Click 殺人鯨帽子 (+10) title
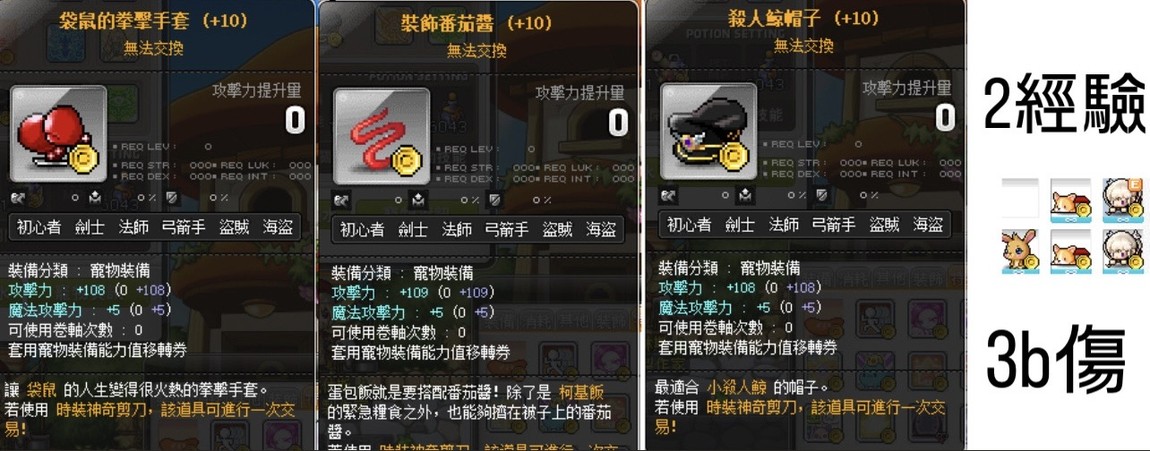Screen dimensions: 1150x451 [802, 18]
